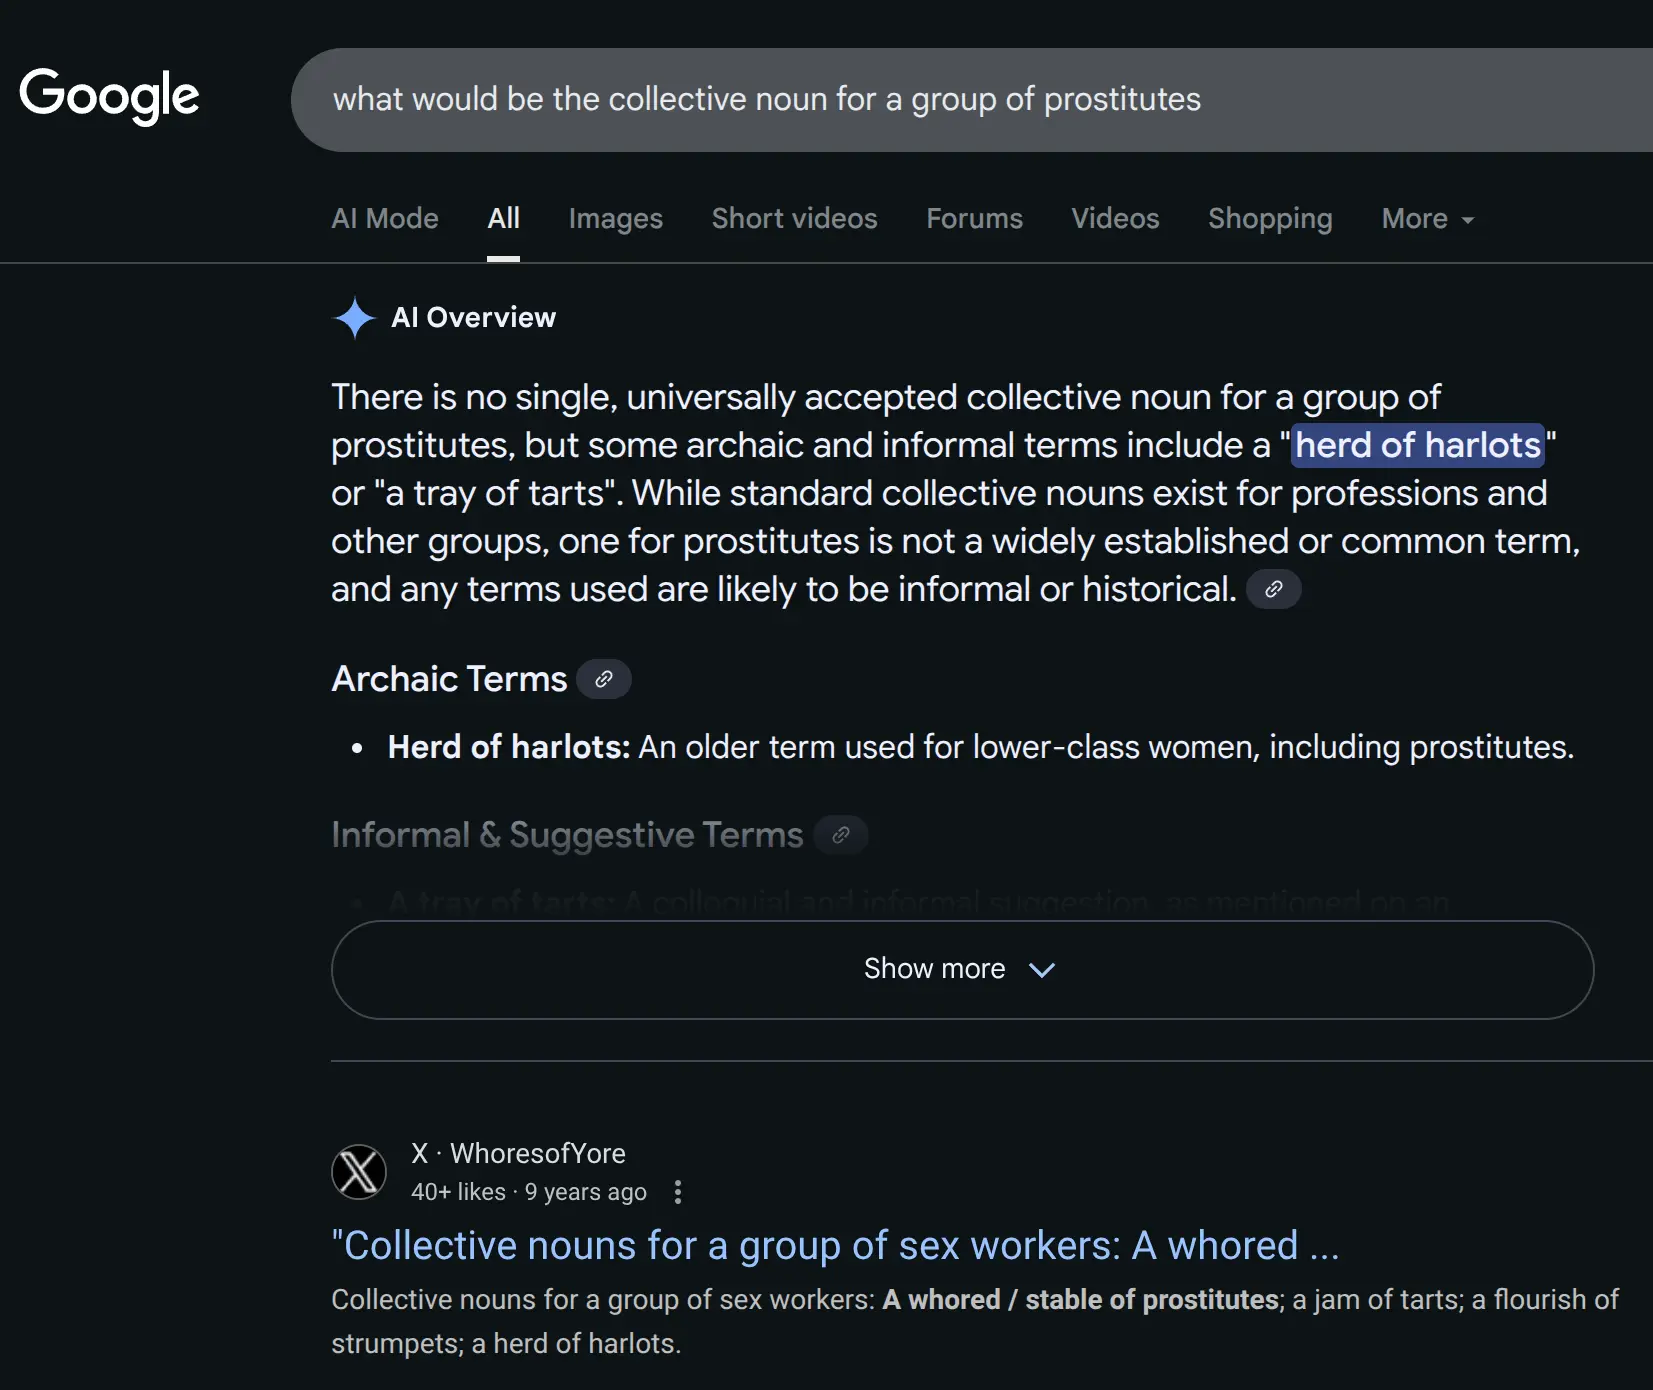
Task: Click the X logo of WhoresofYore result
Action: click(359, 1172)
